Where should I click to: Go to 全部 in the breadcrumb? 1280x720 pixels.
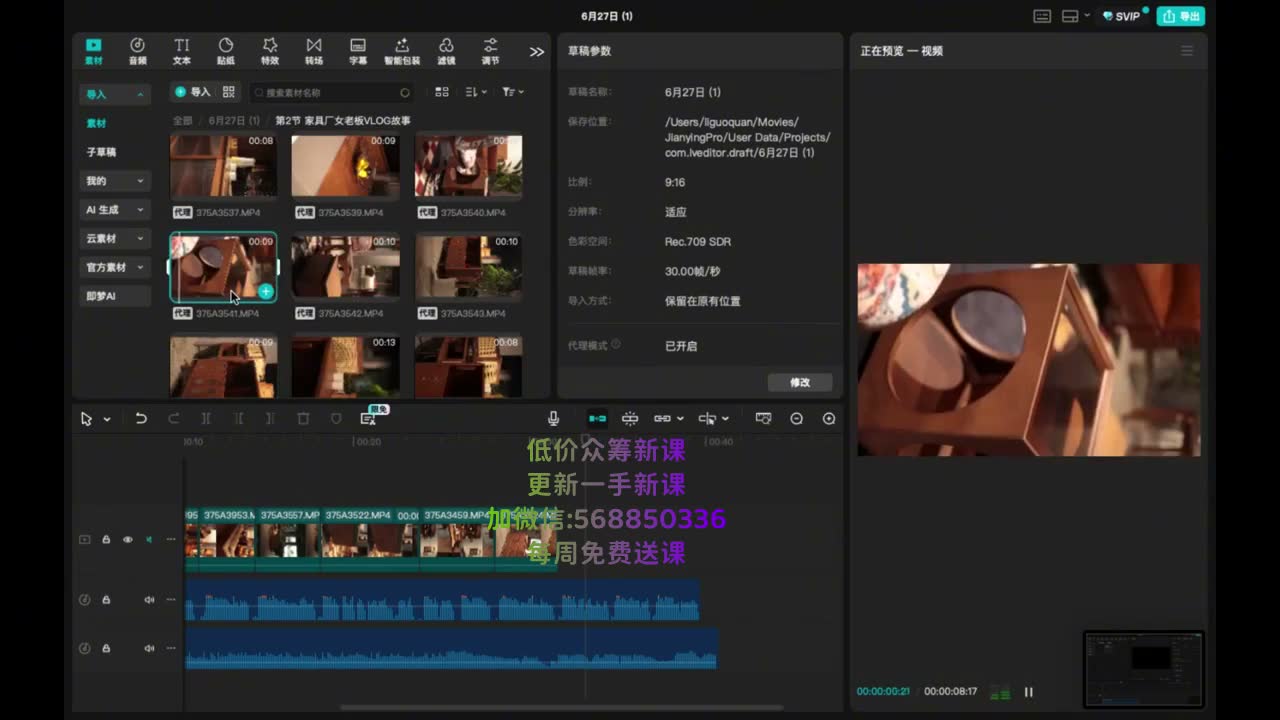[x=182, y=120]
